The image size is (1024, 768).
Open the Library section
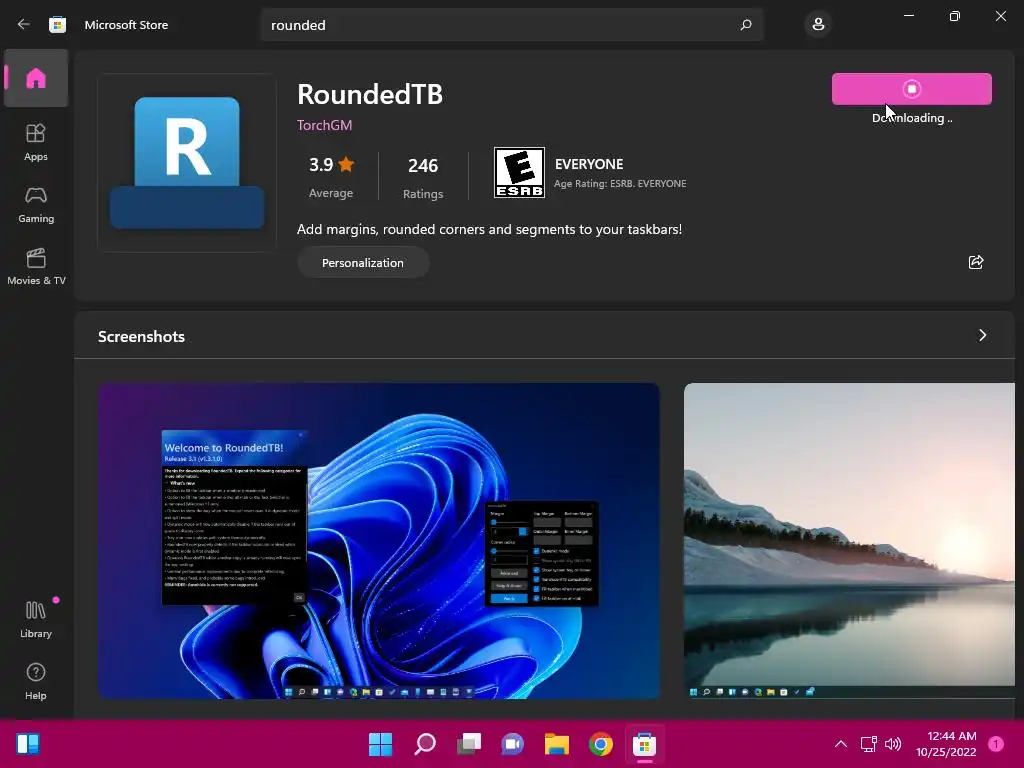(x=36, y=619)
